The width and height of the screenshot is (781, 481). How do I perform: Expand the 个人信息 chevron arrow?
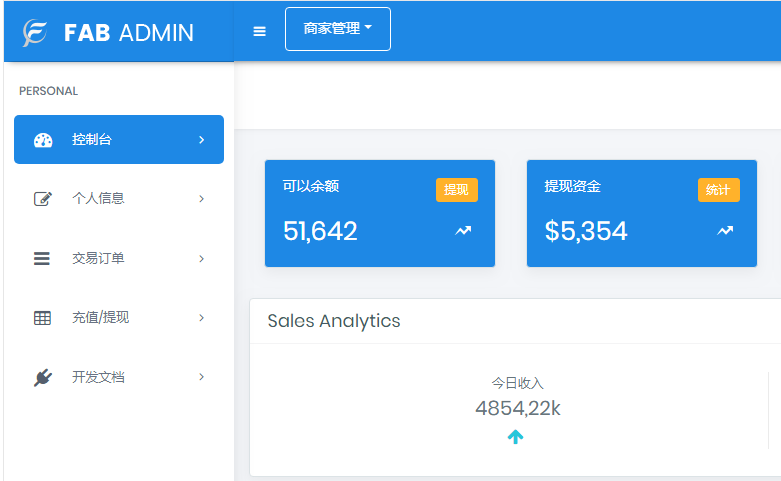tap(201, 199)
